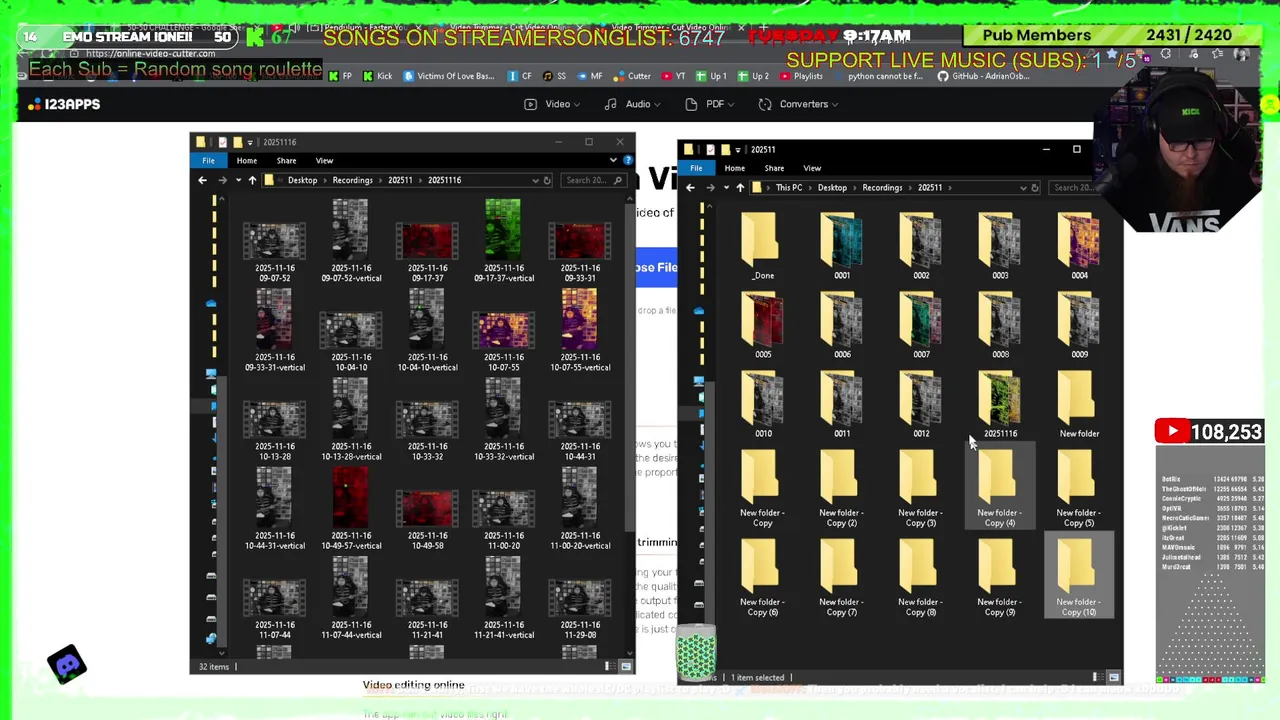Image resolution: width=1280 pixels, height=720 pixels.
Task: Select the 0012 folder icon
Action: tap(920, 399)
